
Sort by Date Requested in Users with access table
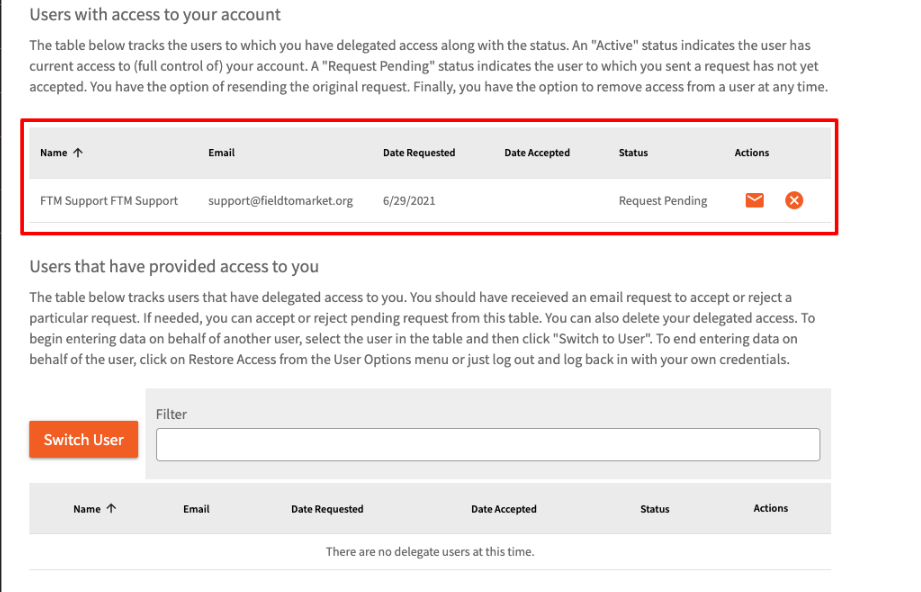click(418, 153)
